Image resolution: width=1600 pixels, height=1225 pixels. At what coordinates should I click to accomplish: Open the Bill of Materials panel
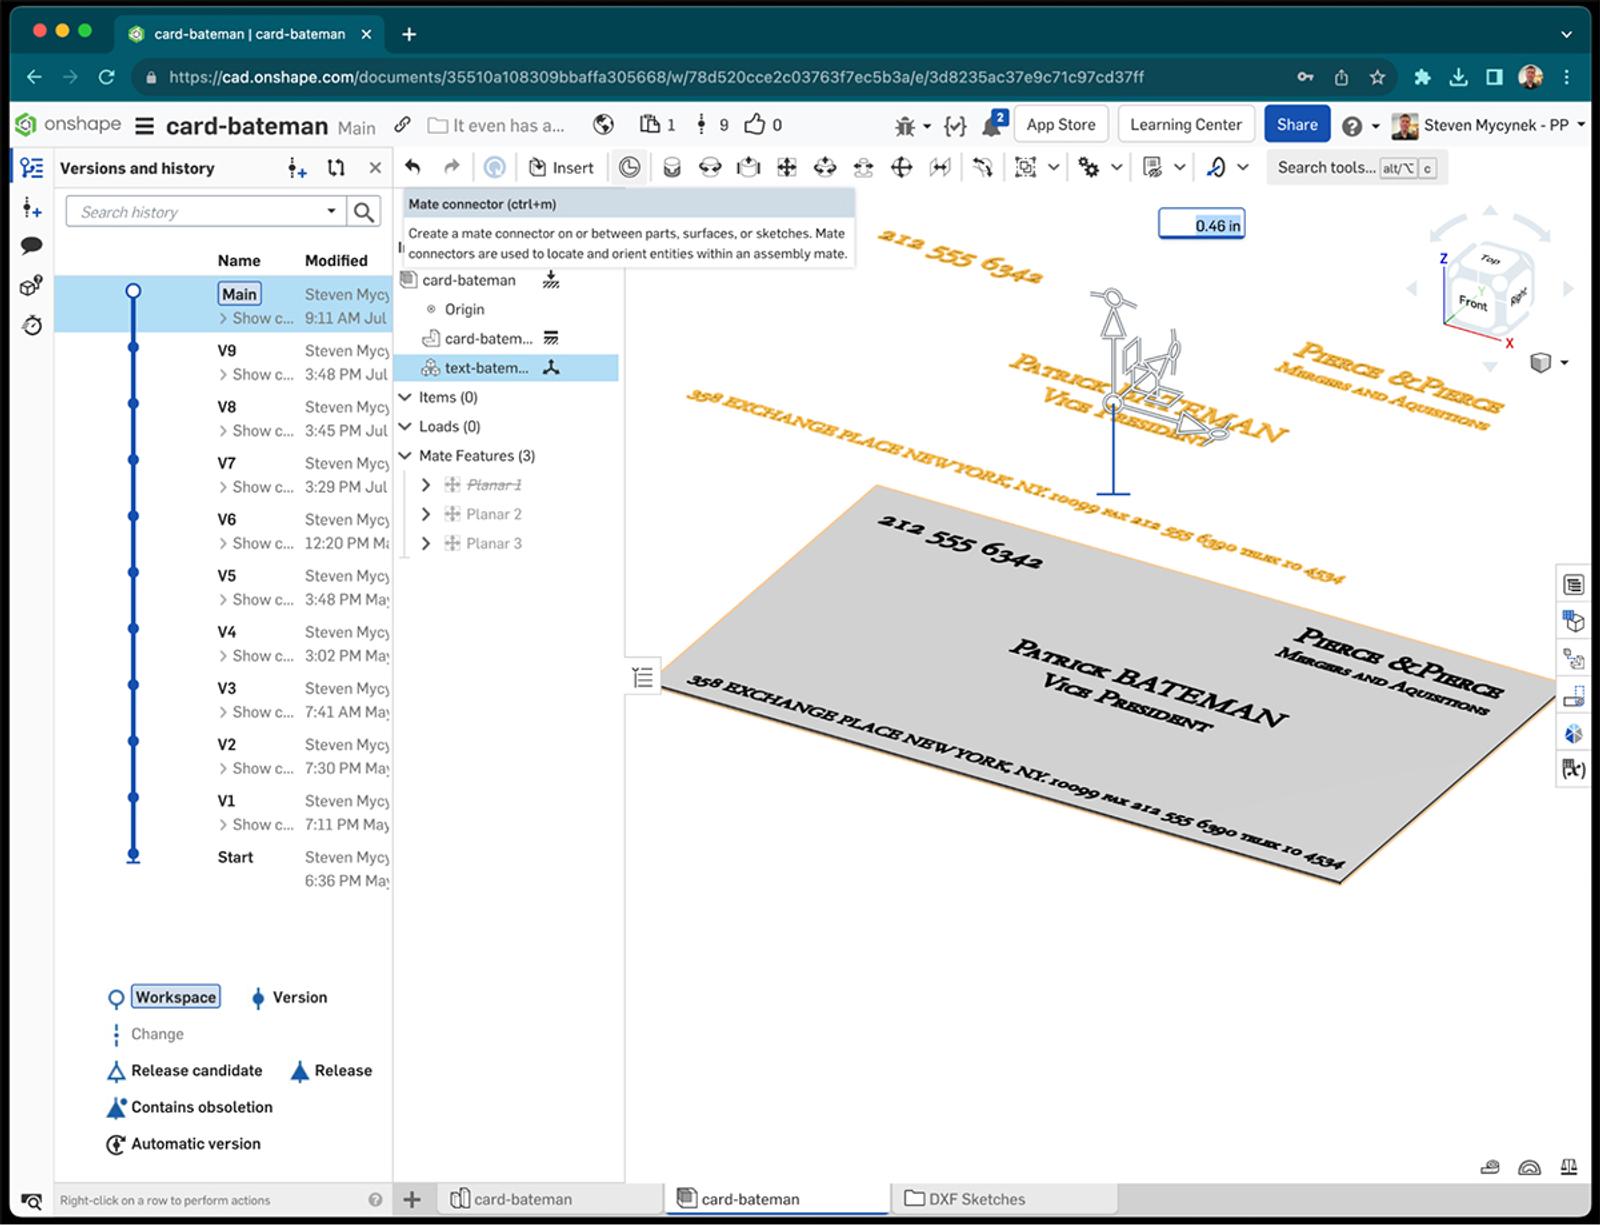click(1573, 584)
